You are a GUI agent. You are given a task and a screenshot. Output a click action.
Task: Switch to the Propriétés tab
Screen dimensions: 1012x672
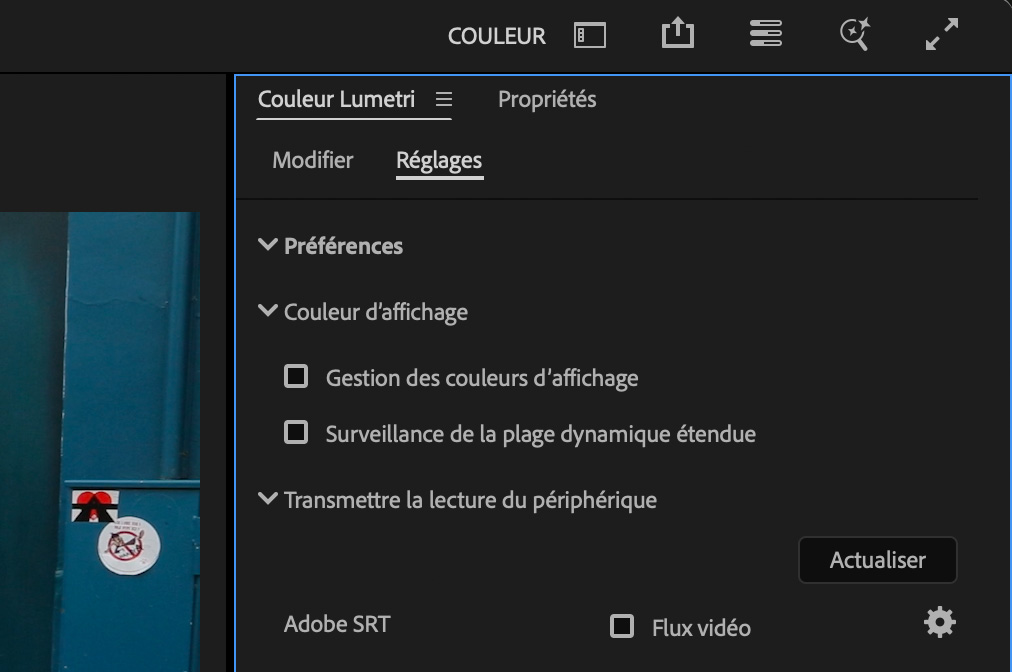pyautogui.click(x=547, y=100)
